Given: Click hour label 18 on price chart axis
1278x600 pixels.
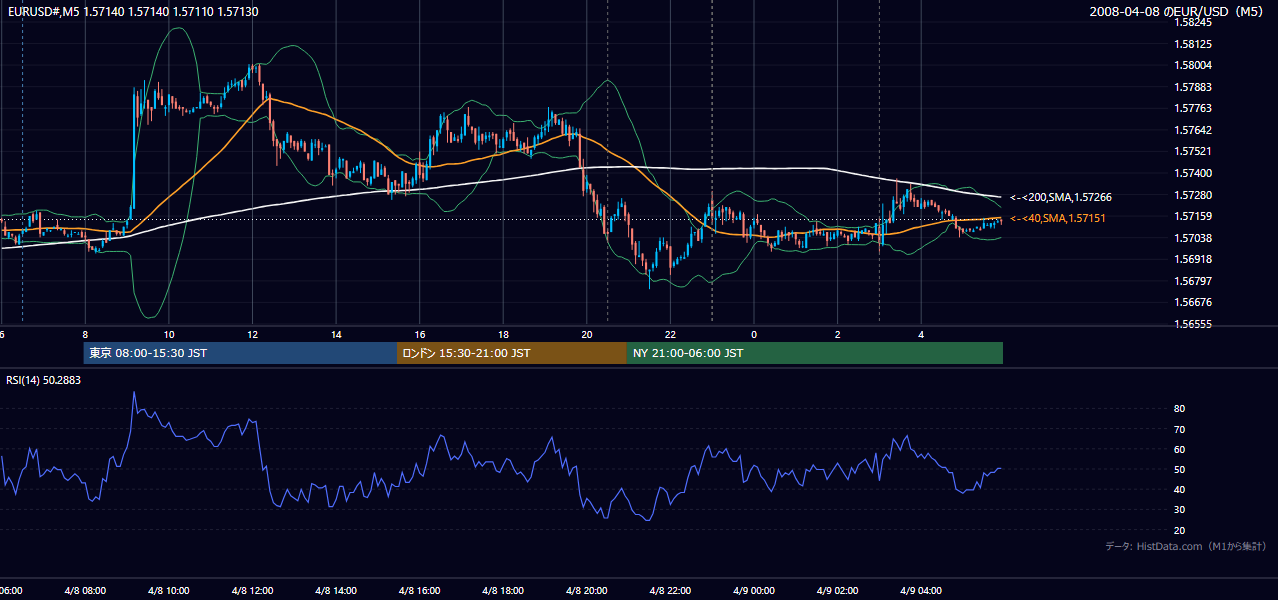Looking at the screenshot, I should click(x=503, y=334).
